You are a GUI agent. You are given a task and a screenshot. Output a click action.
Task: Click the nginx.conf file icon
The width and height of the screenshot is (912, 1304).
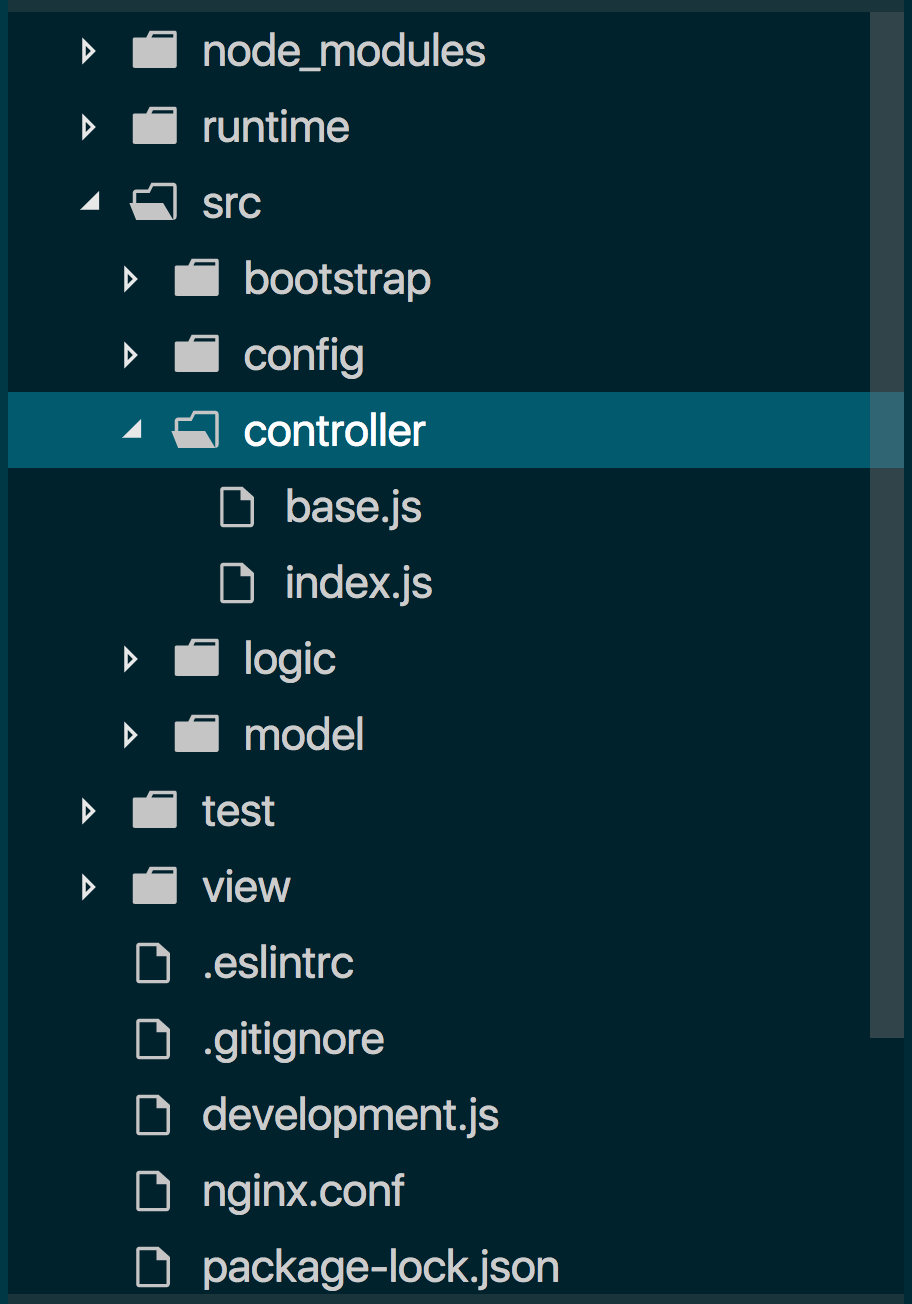click(x=152, y=1191)
